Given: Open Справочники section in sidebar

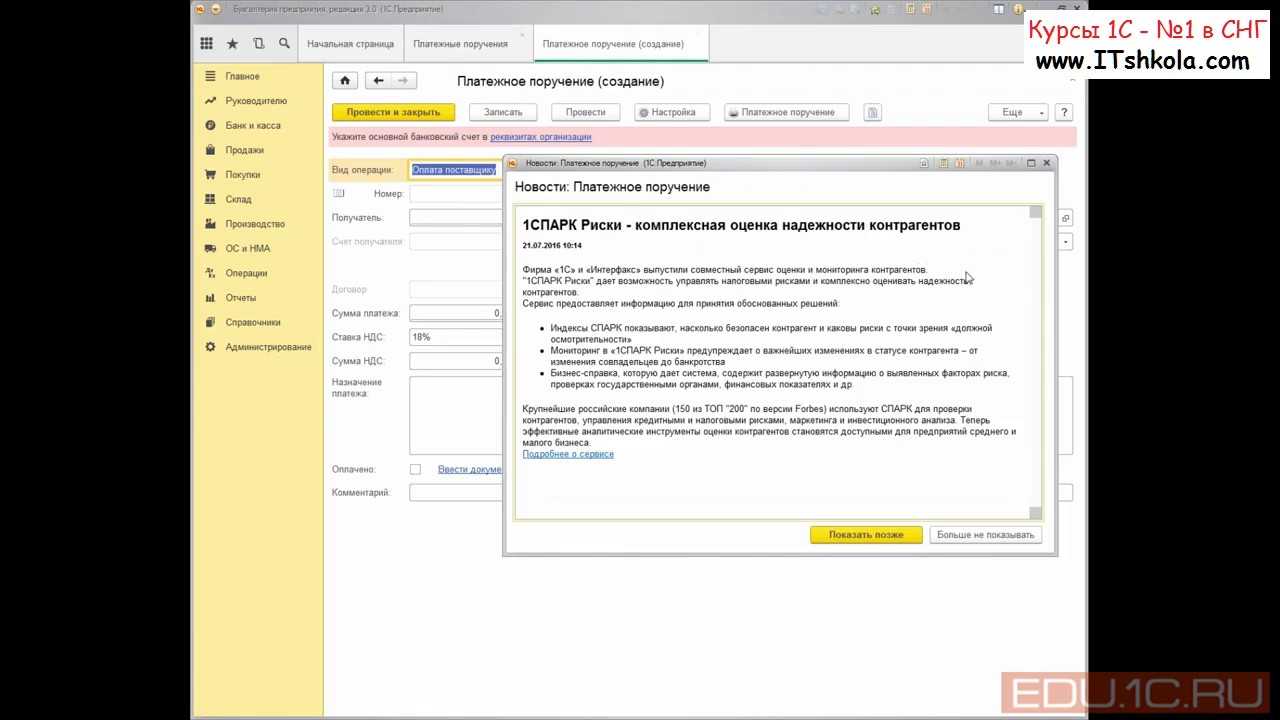Looking at the screenshot, I should (x=253, y=322).
